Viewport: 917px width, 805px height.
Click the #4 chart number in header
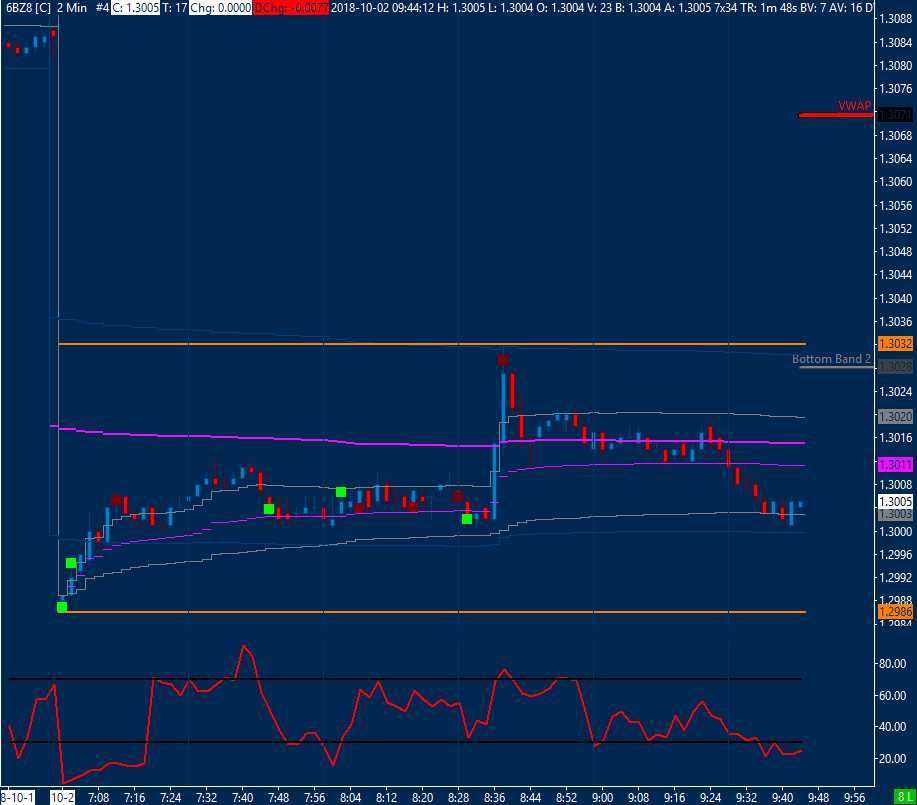(102, 8)
